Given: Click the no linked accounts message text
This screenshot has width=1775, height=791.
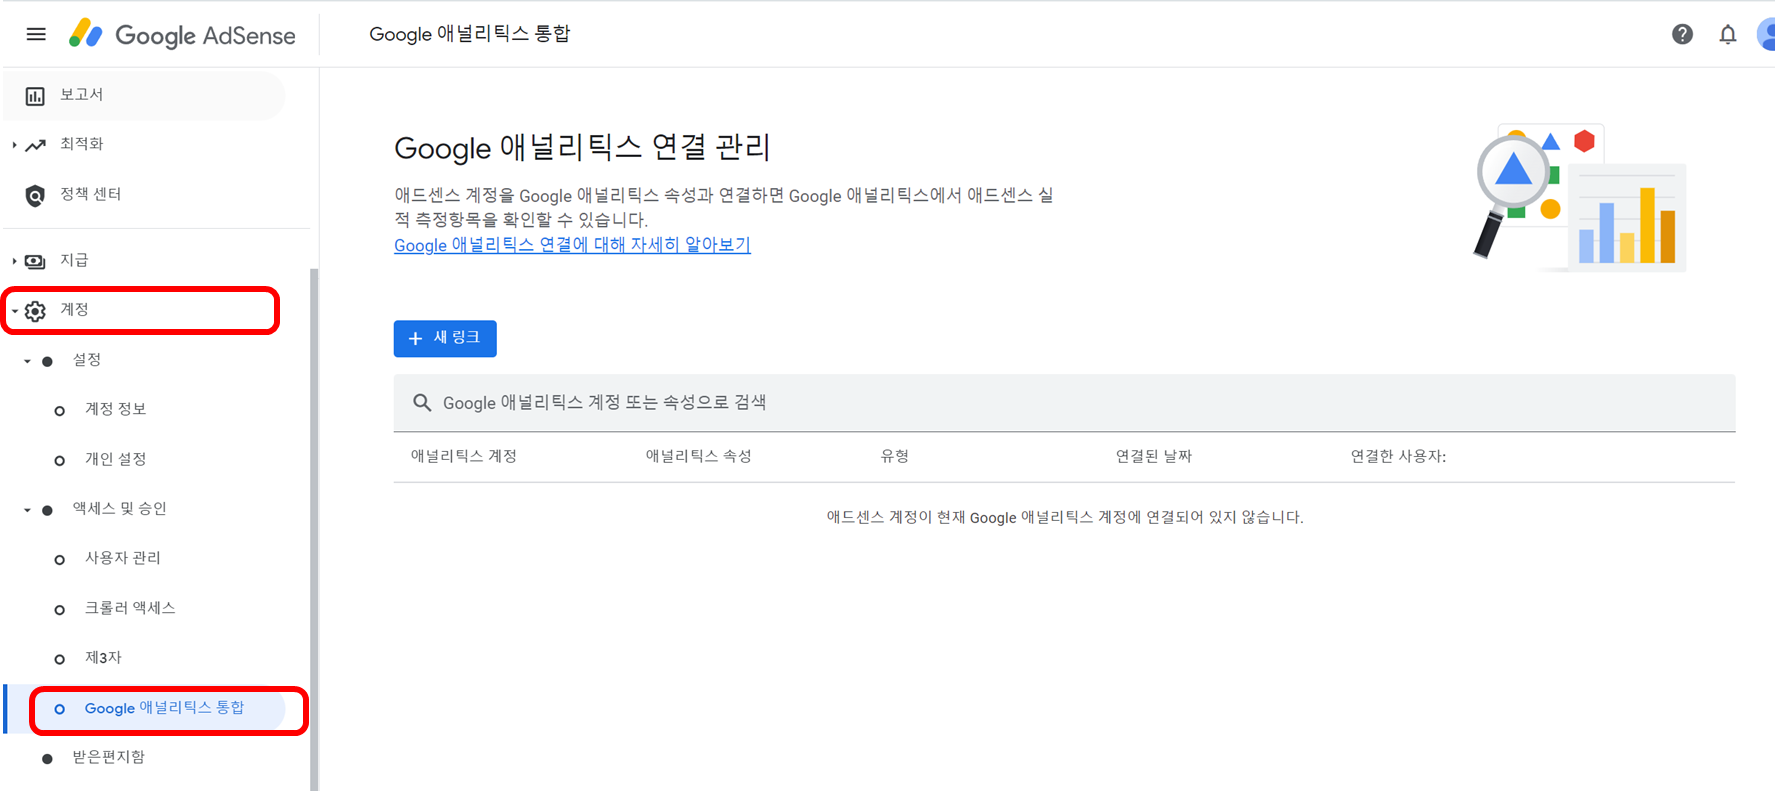Looking at the screenshot, I should click(x=1065, y=517).
